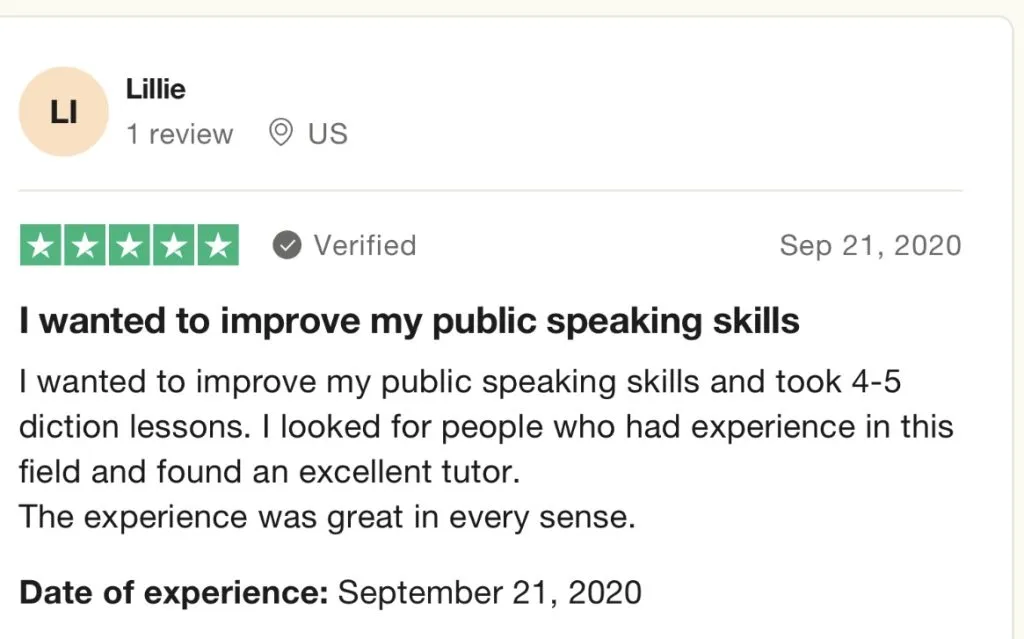Click the Verified checkmark badge icon
The height and width of the screenshot is (639, 1024).
(x=287, y=245)
